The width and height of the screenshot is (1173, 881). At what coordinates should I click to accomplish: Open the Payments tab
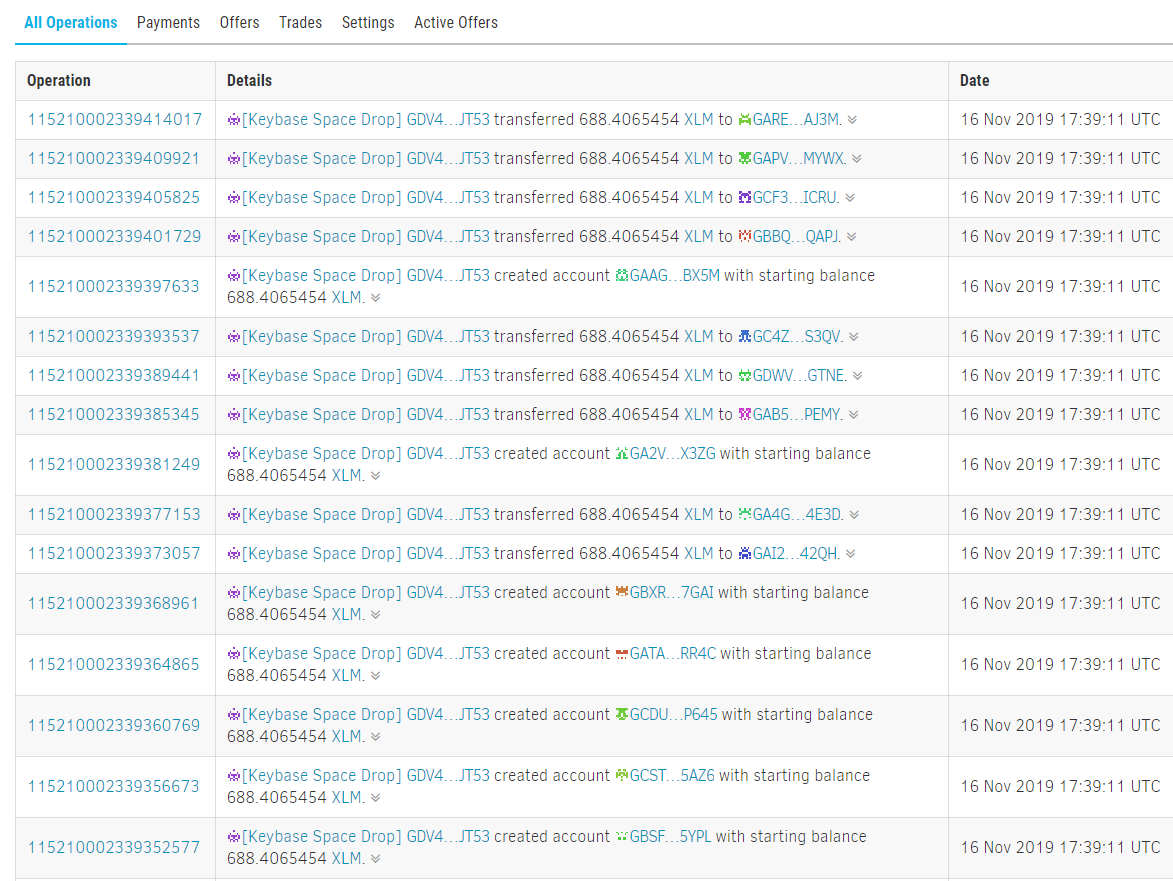point(168,22)
